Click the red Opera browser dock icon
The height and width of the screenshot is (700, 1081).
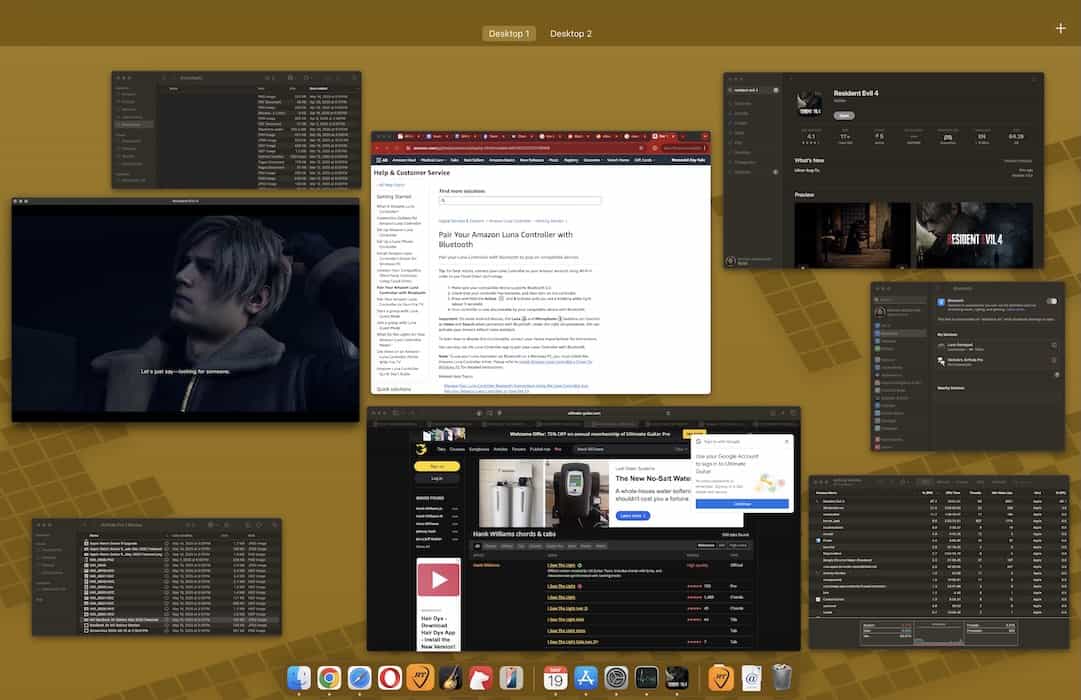(x=391, y=678)
